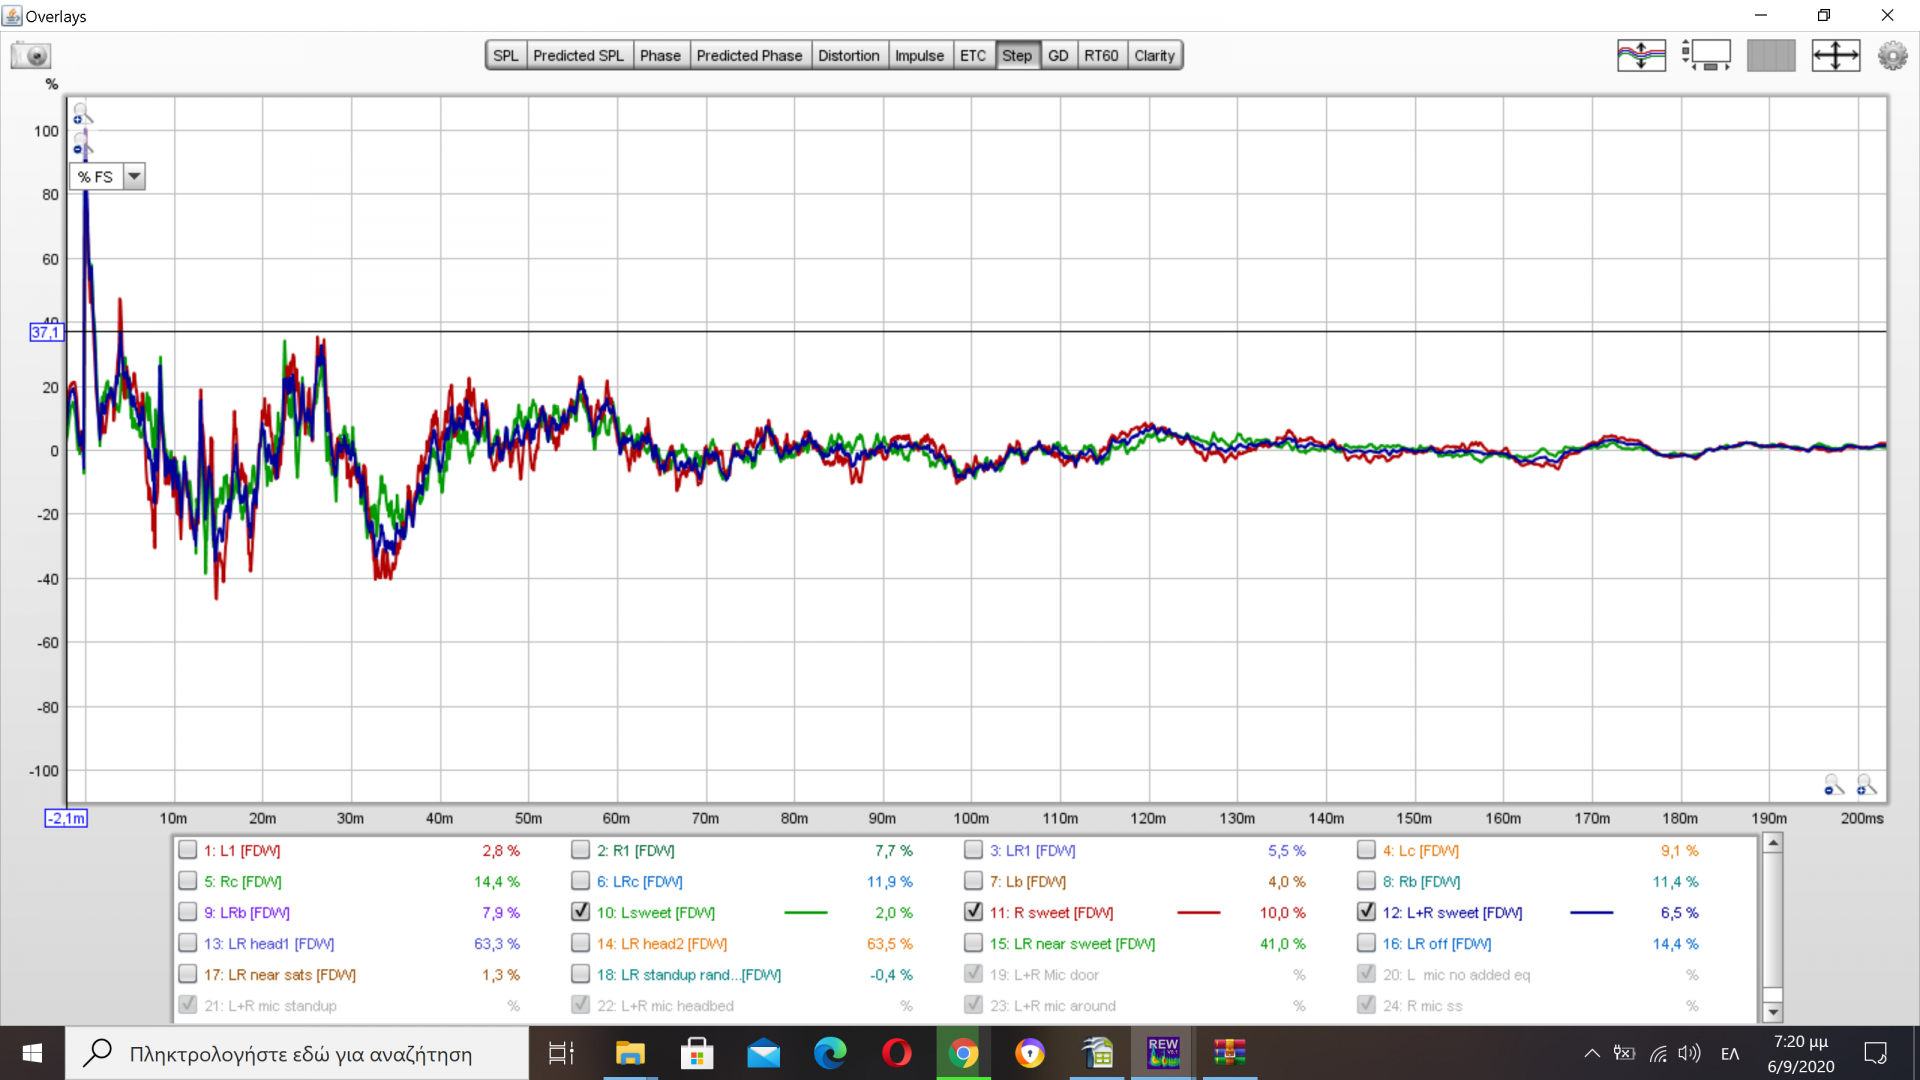Viewport: 1920px width, 1080px height.
Task: Uncheck the 10: Lsweet trace checkbox
Action: tap(580, 912)
